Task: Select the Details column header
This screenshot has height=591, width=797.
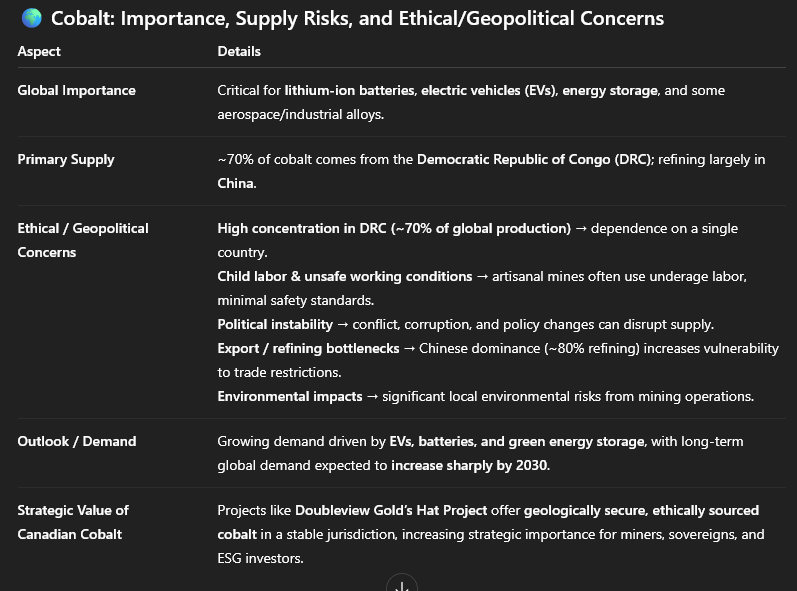Action: (239, 51)
